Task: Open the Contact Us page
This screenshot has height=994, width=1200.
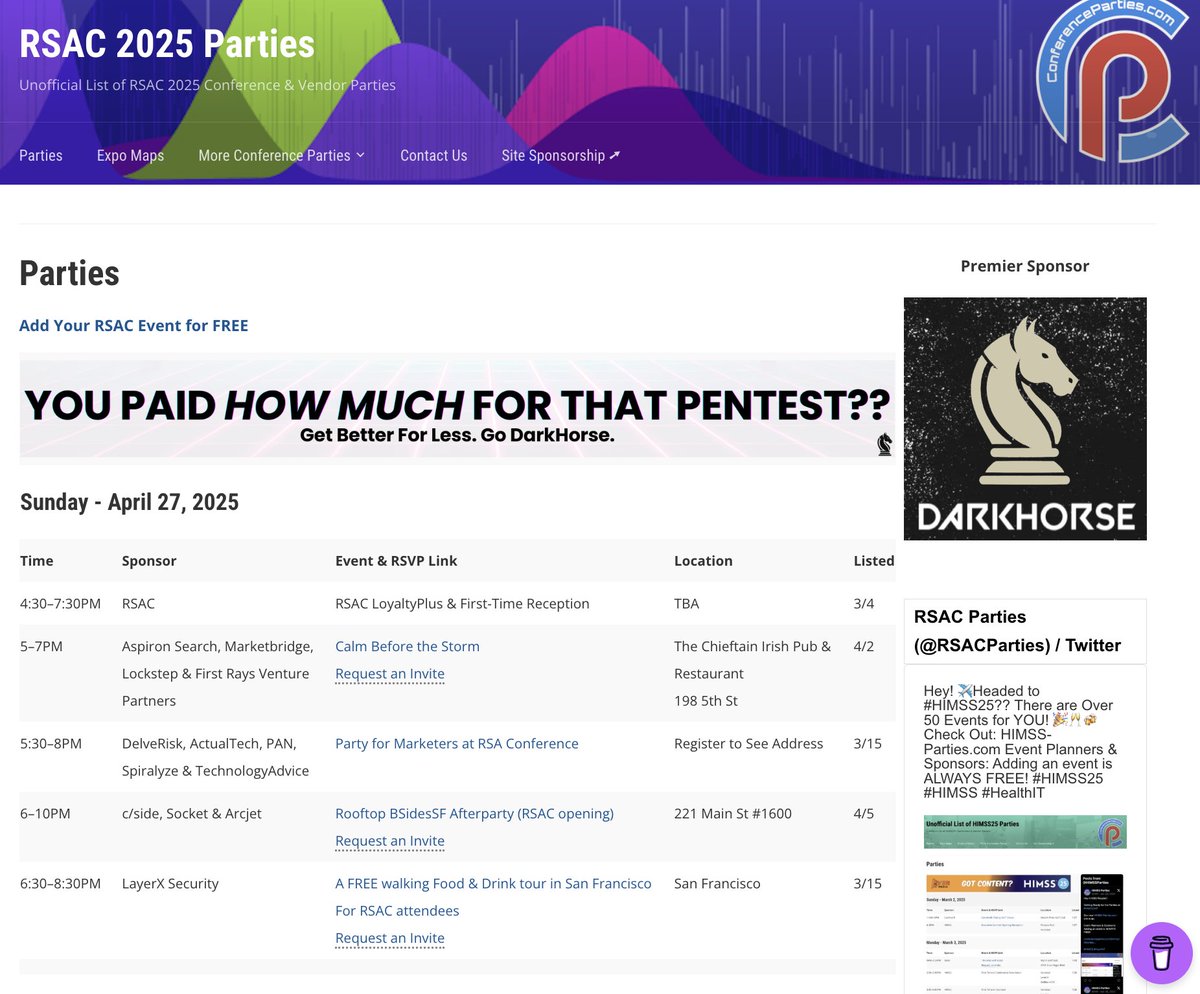Action: coord(434,155)
